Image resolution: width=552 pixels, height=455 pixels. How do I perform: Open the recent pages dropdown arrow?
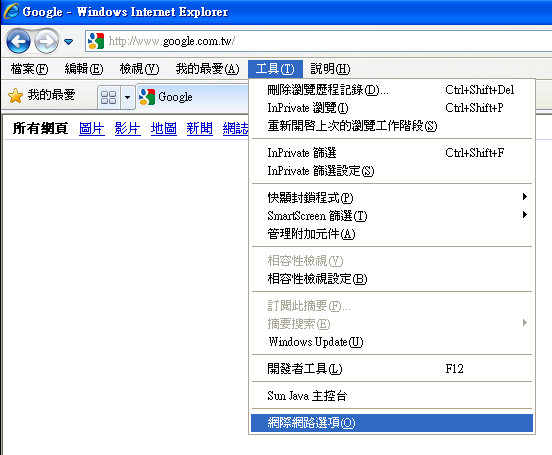click(x=69, y=42)
